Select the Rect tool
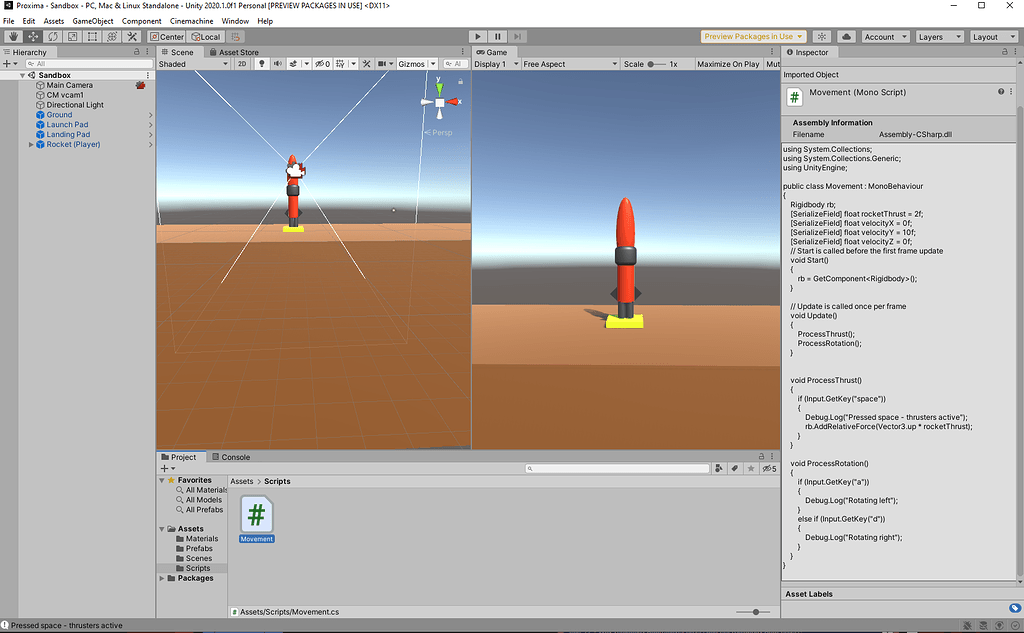The height and width of the screenshot is (633, 1024). pos(92,37)
